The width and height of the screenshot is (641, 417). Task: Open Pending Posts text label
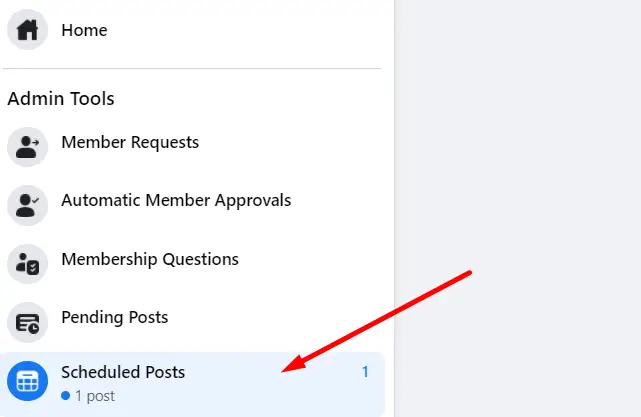(115, 317)
